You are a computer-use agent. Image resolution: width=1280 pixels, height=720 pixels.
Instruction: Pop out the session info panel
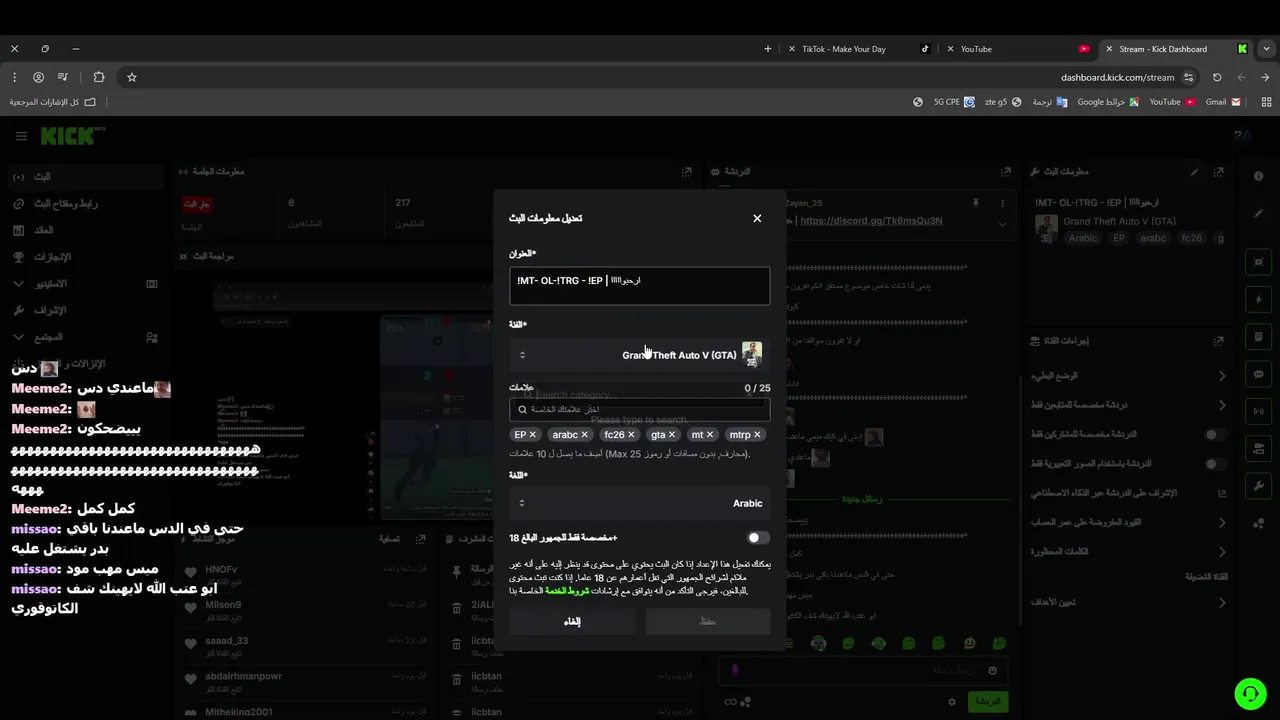click(x=686, y=172)
